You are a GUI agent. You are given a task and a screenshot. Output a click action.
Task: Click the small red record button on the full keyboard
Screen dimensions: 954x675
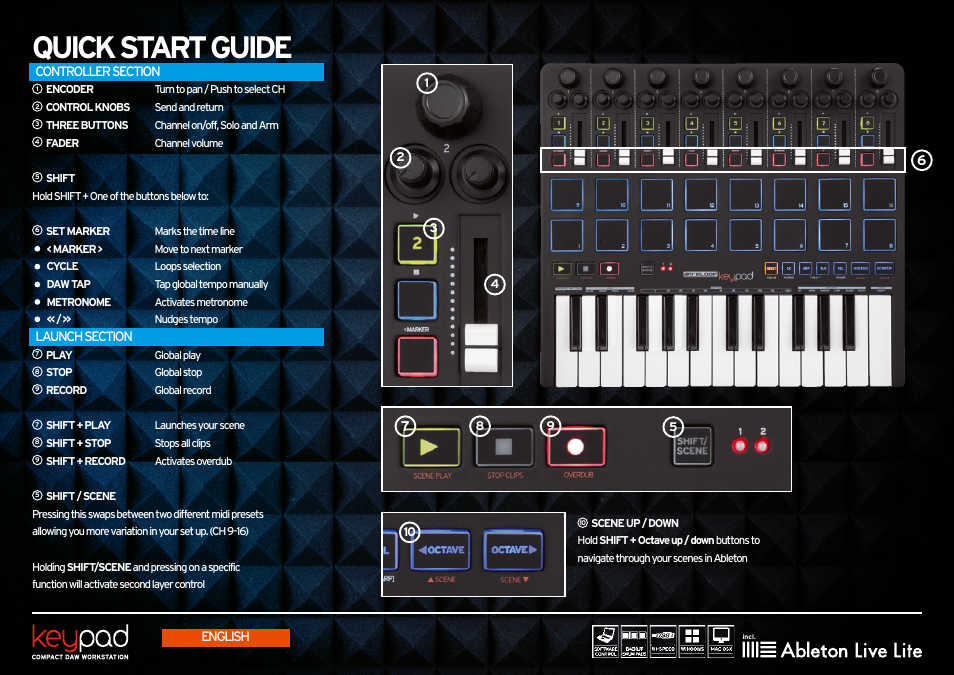[609, 268]
